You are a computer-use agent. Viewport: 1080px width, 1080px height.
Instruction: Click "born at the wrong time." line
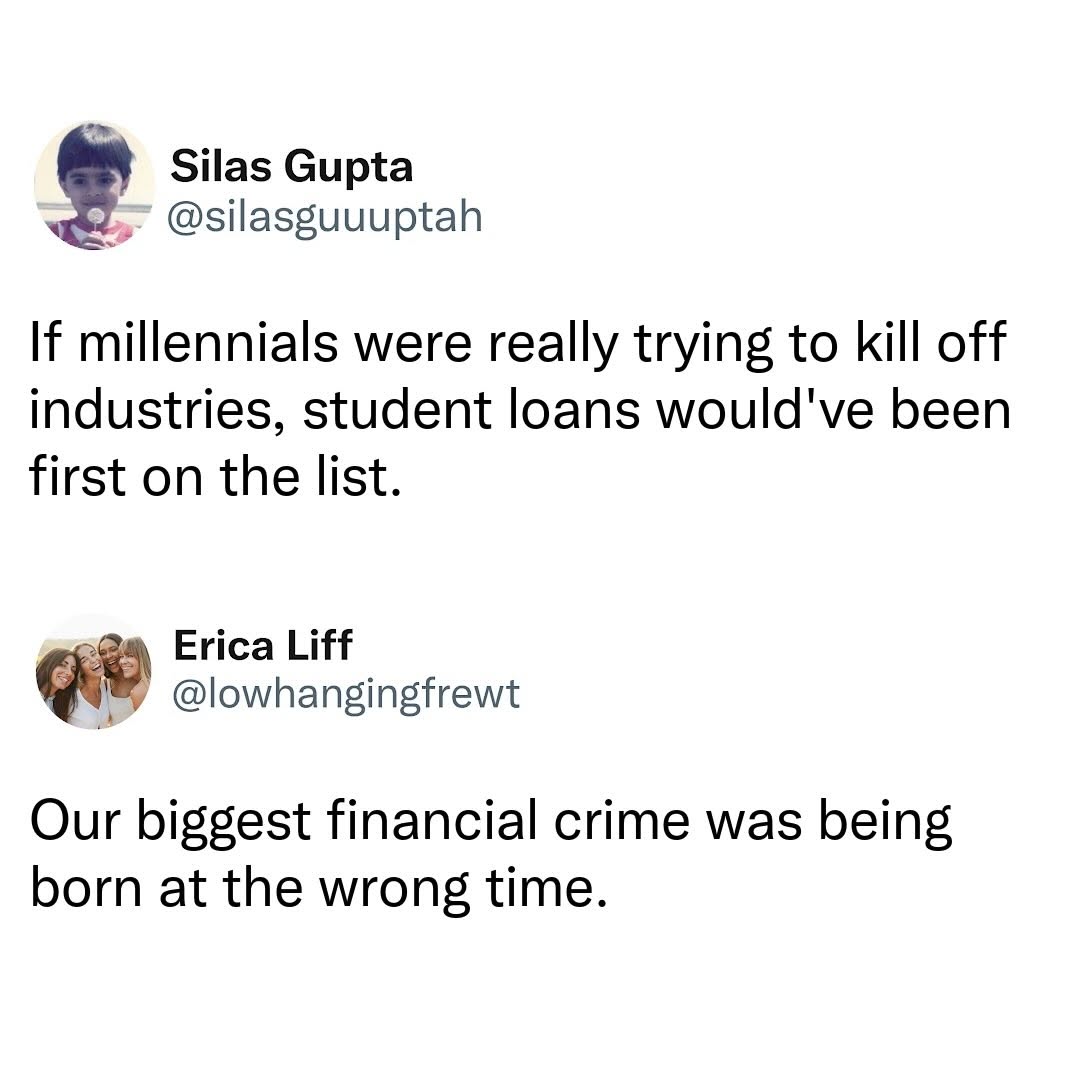point(319,890)
